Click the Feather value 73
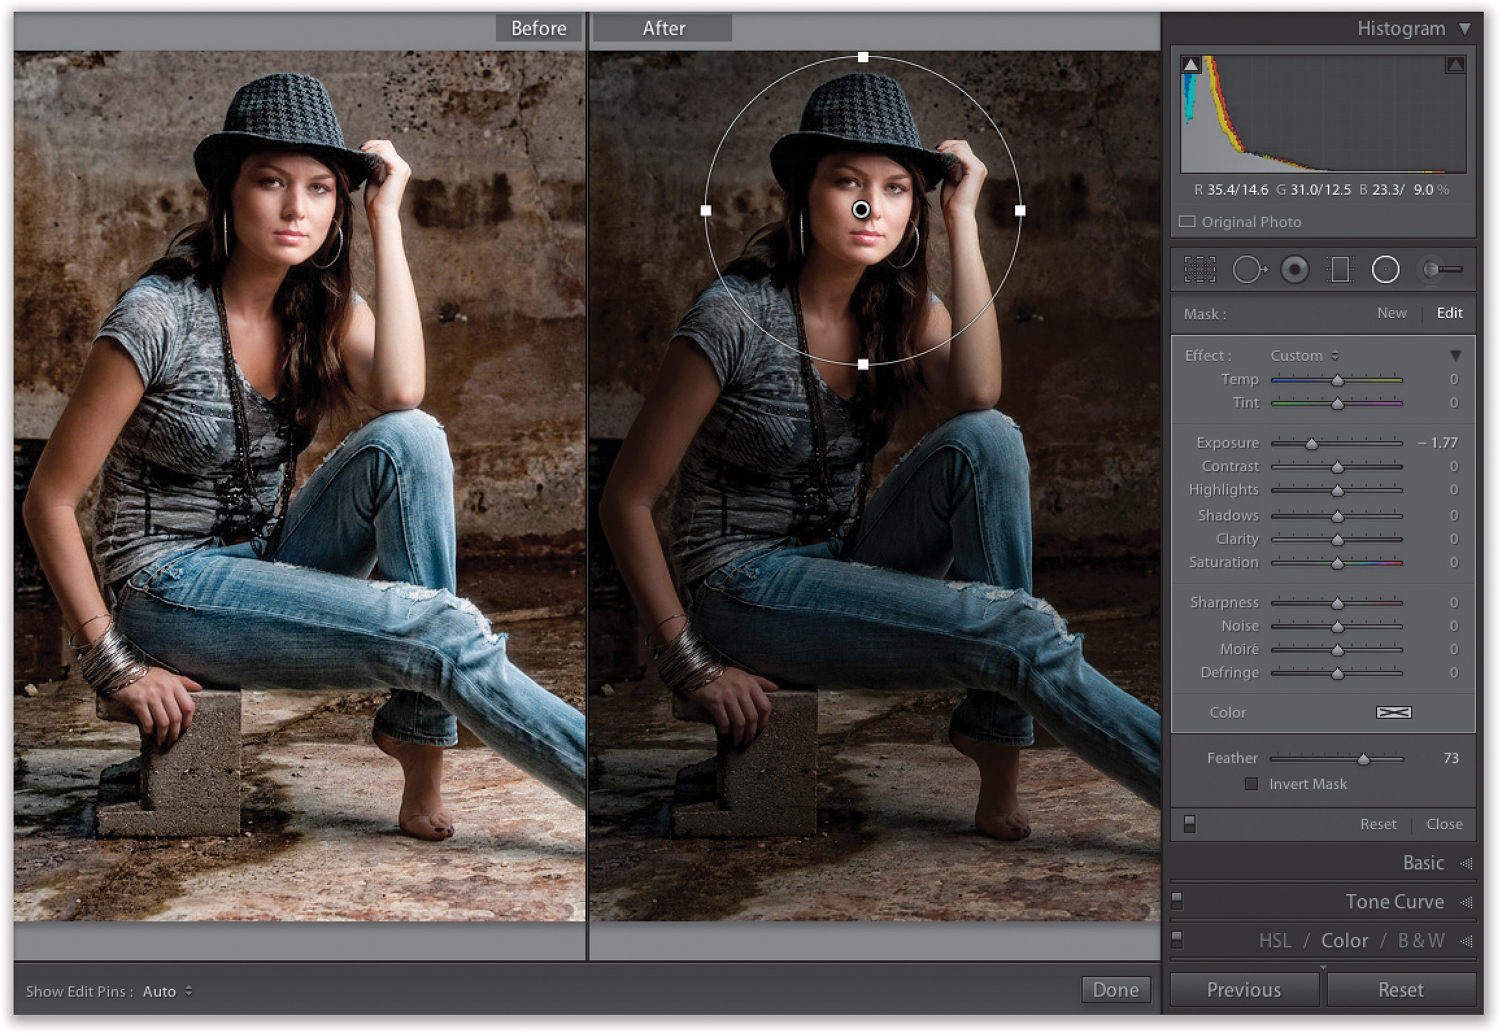The height and width of the screenshot is (1033, 1500). point(1451,758)
